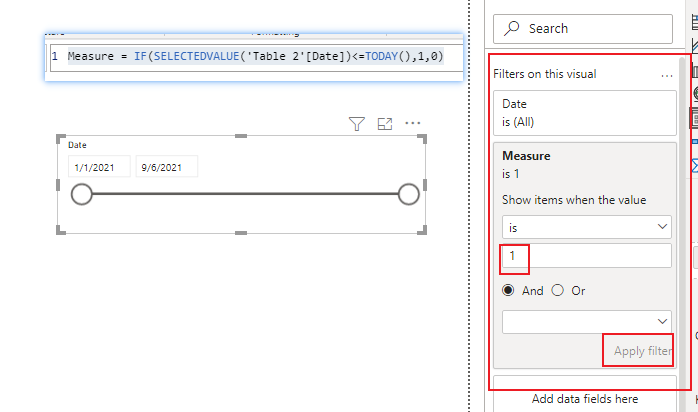
Task: Select the Or radio button
Action: click(557, 290)
